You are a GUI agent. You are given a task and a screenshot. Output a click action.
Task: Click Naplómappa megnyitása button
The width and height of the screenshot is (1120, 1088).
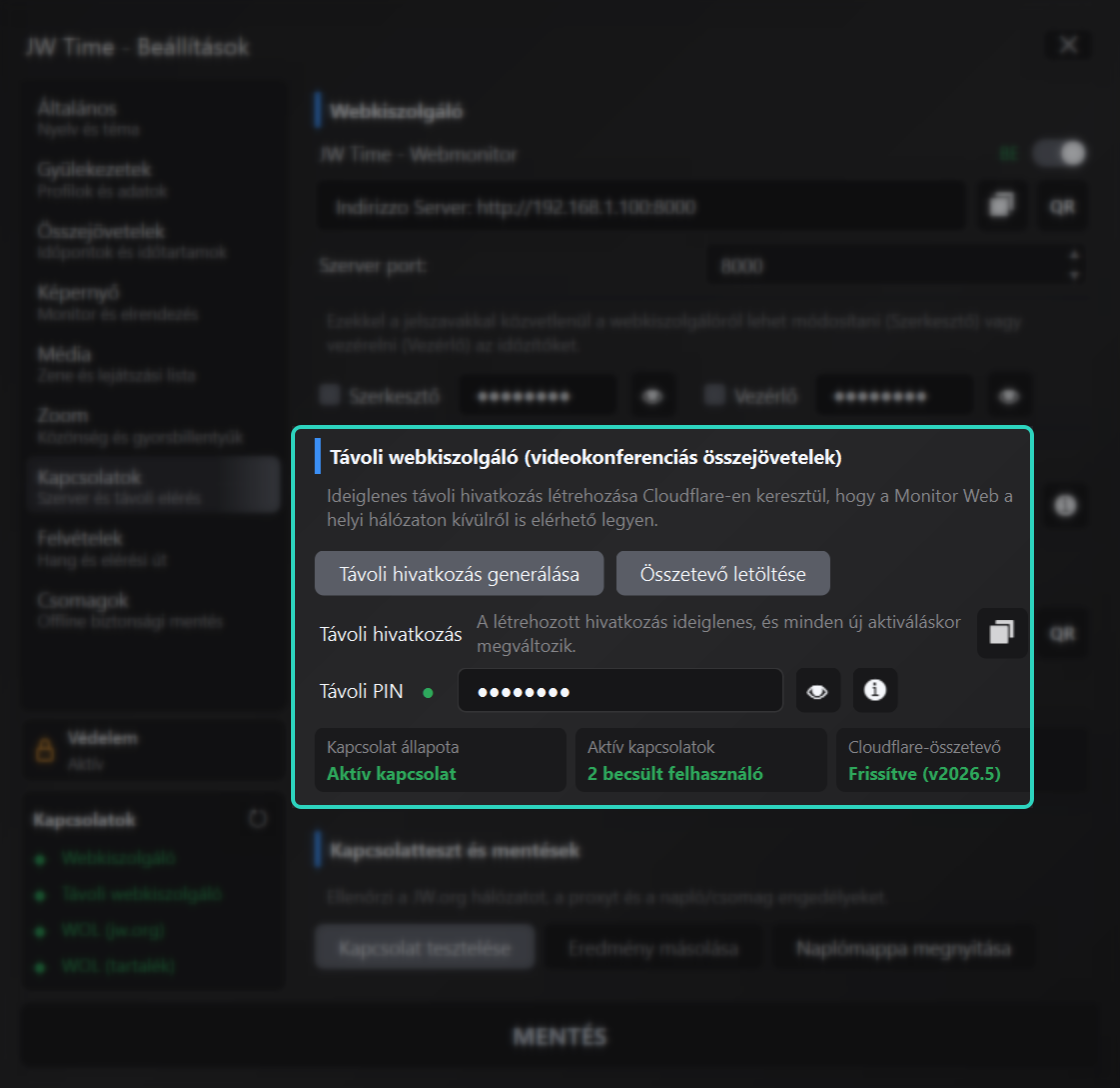(904, 948)
